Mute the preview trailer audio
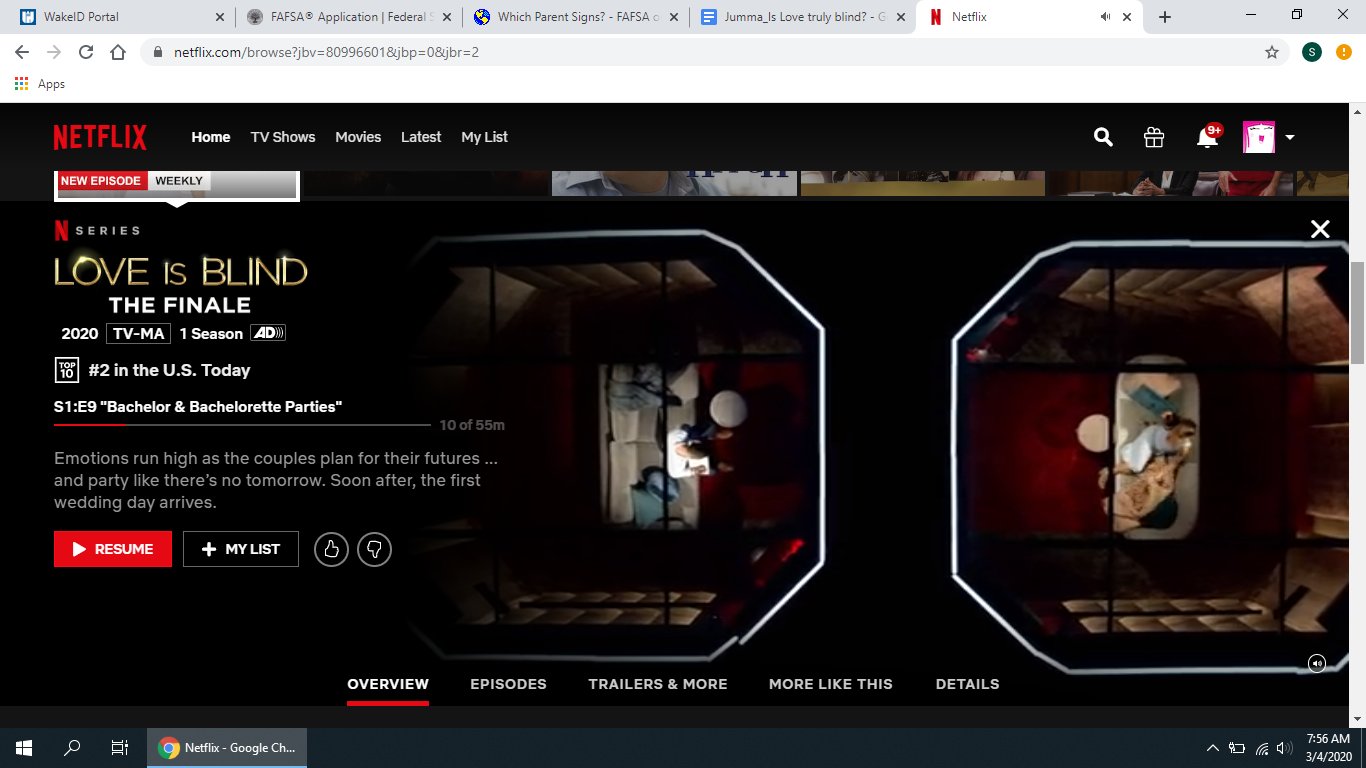Viewport: 1366px width, 768px height. pos(1317,663)
